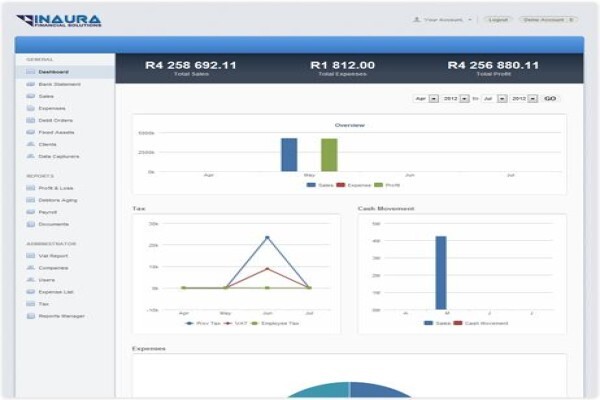This screenshot has height=400, width=600.
Task: Click the blue Sales bar in Overview chart
Action: coord(289,155)
